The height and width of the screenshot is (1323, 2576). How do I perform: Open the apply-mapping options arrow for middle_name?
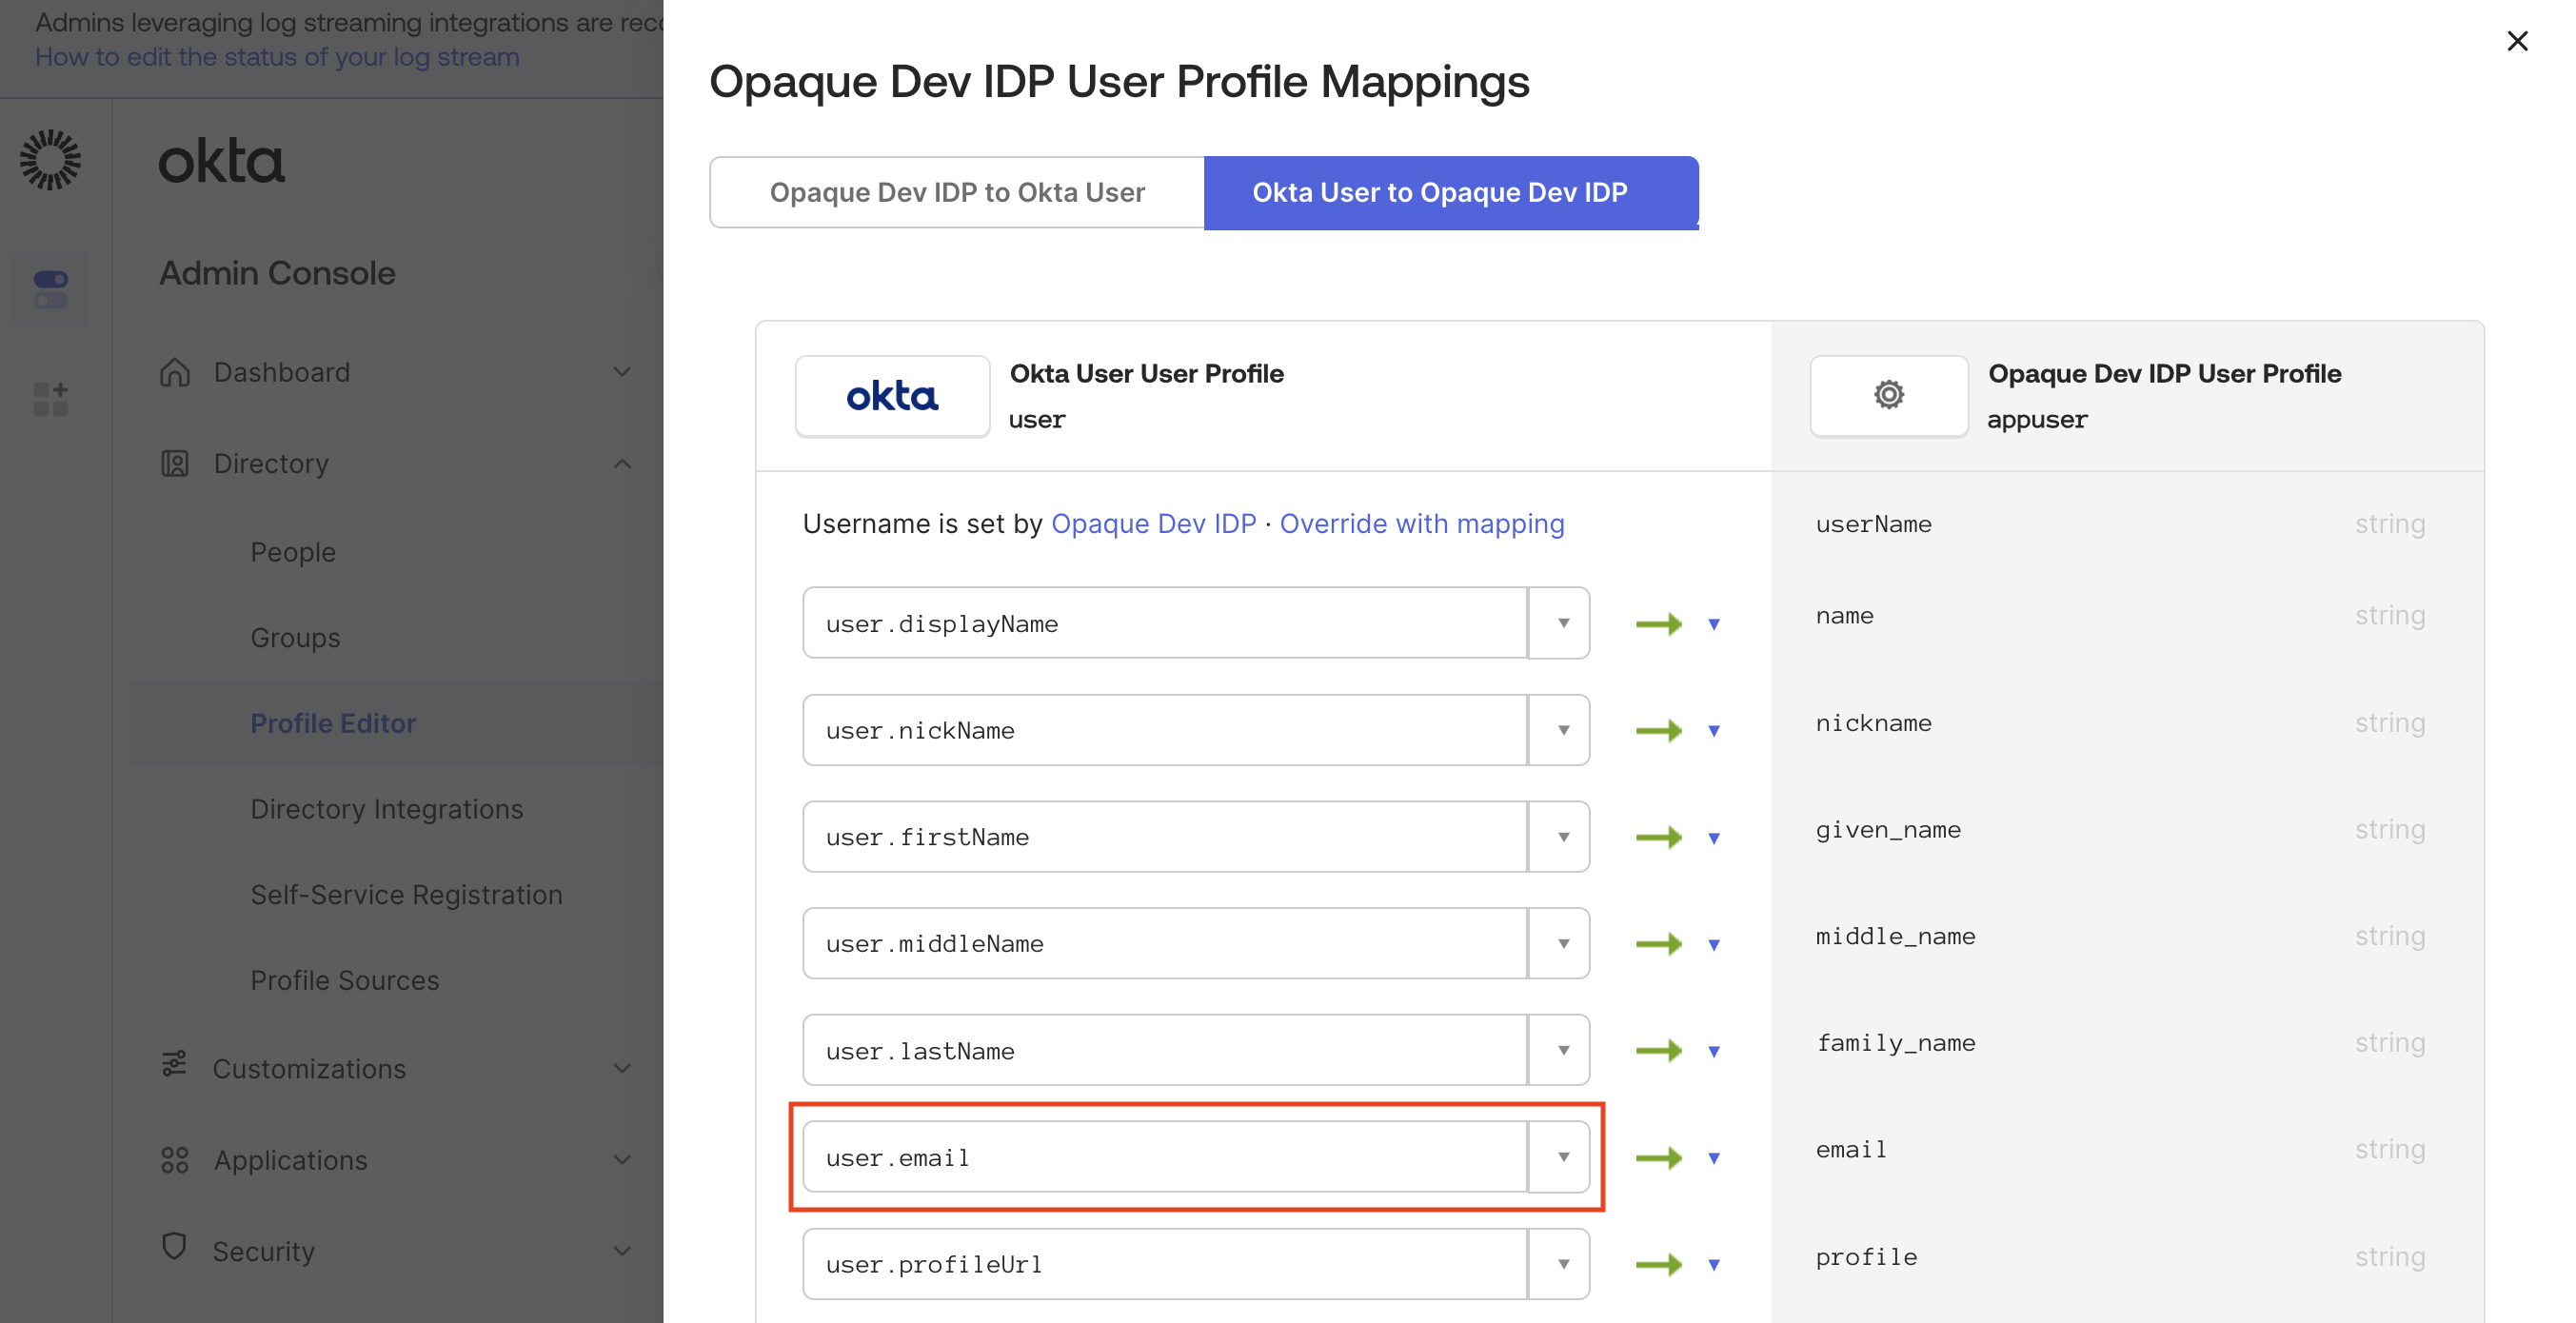1714,945
